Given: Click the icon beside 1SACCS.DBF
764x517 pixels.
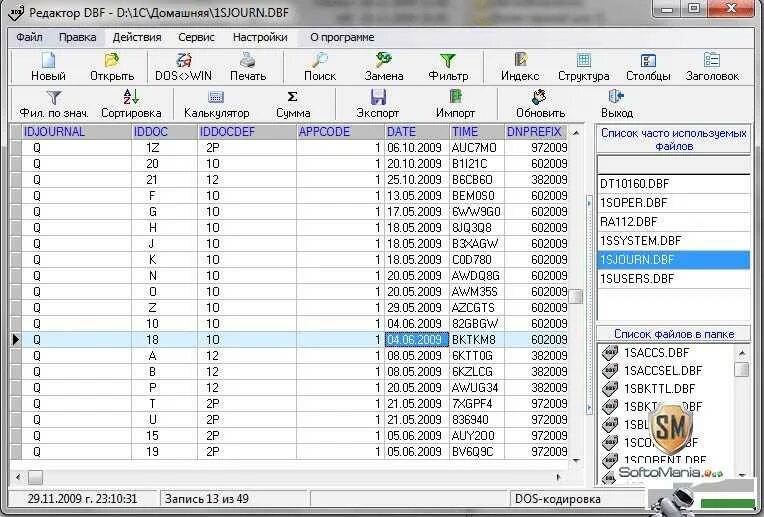Looking at the screenshot, I should coord(610,352).
